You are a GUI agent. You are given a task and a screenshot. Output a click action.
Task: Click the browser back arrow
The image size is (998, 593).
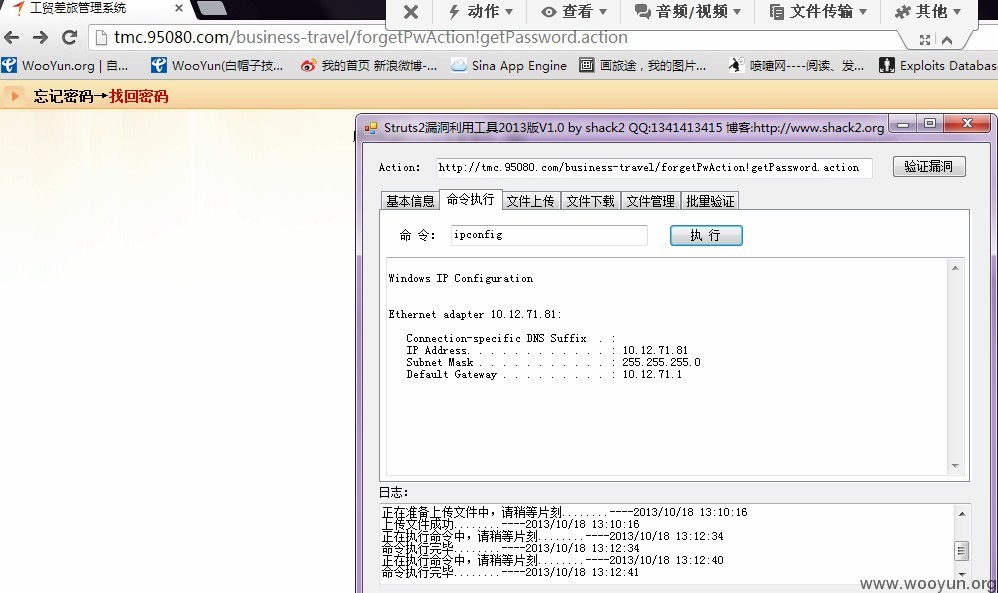pyautogui.click(x=11, y=38)
